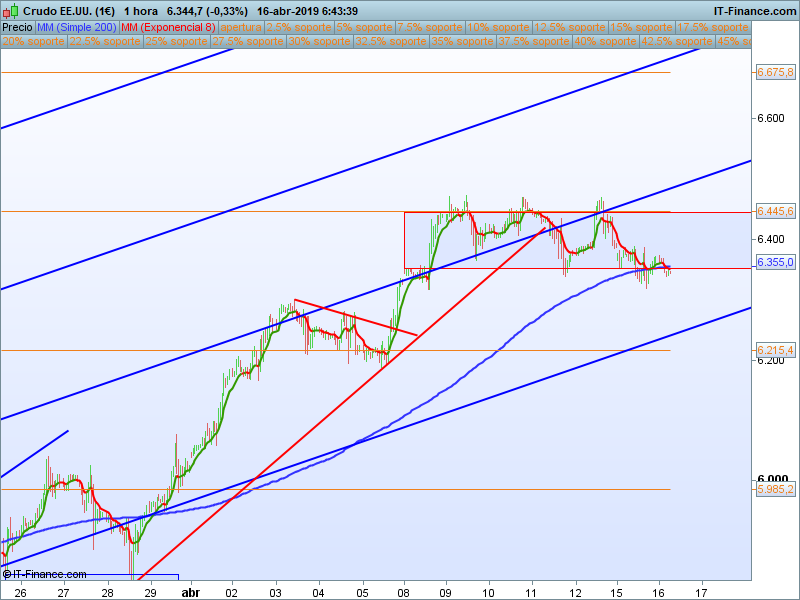This screenshot has height=600, width=800.
Task: Click the 15% soporte label
Action: point(641,28)
